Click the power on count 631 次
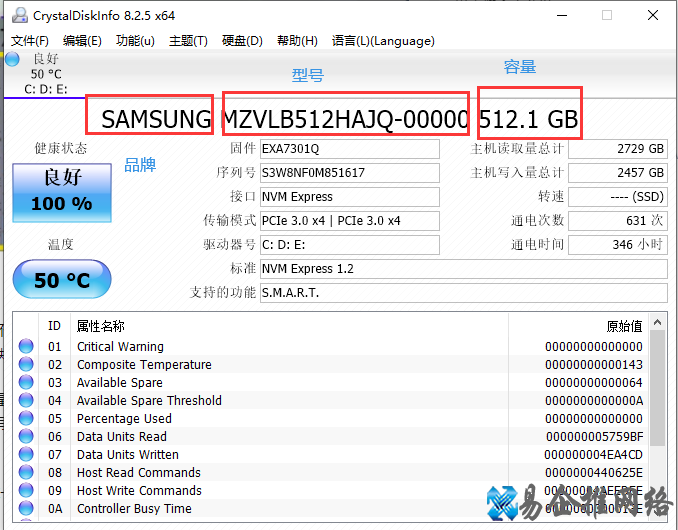 tap(618, 221)
